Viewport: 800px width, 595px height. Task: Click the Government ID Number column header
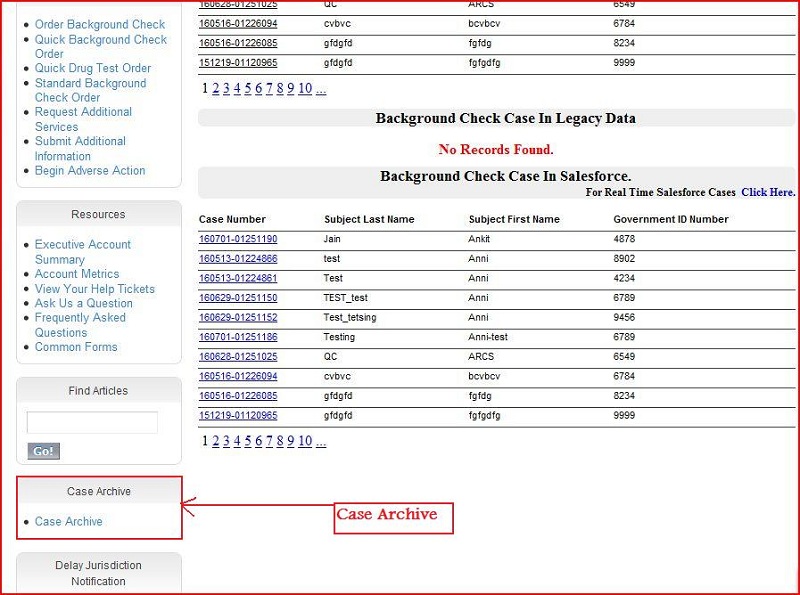point(671,219)
